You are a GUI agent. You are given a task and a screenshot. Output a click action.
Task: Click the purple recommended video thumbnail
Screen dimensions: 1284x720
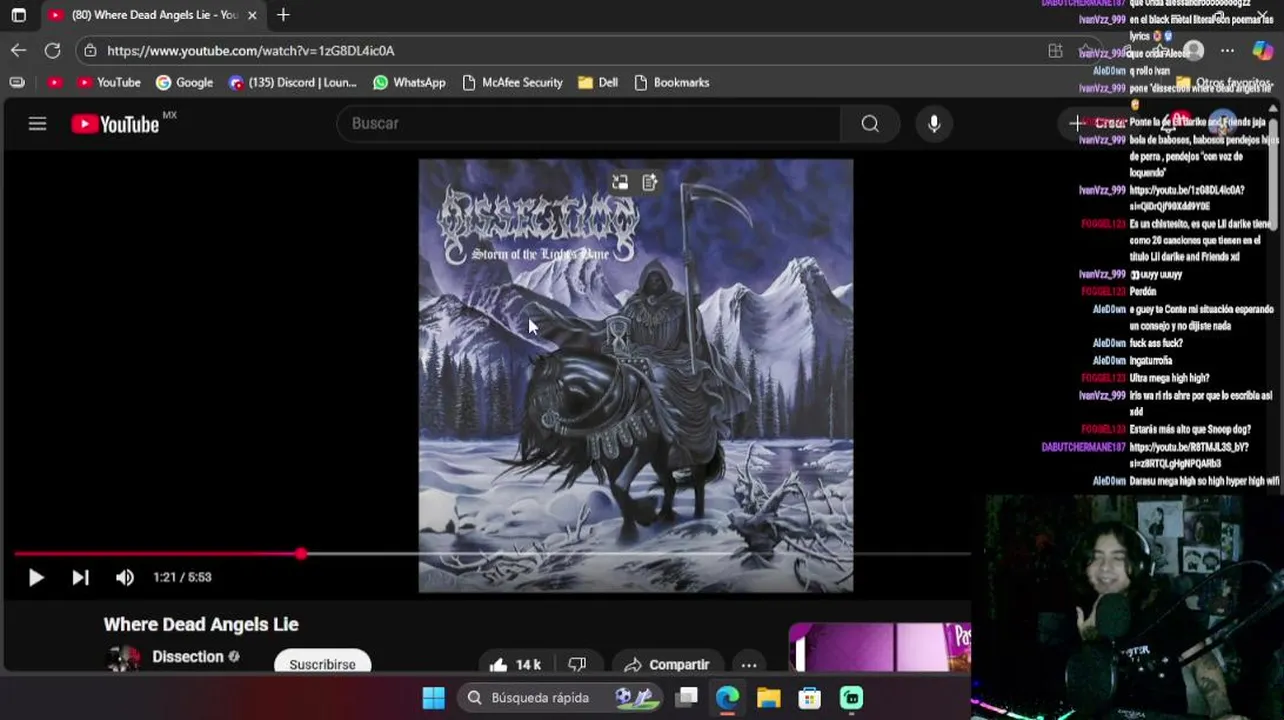click(880, 647)
